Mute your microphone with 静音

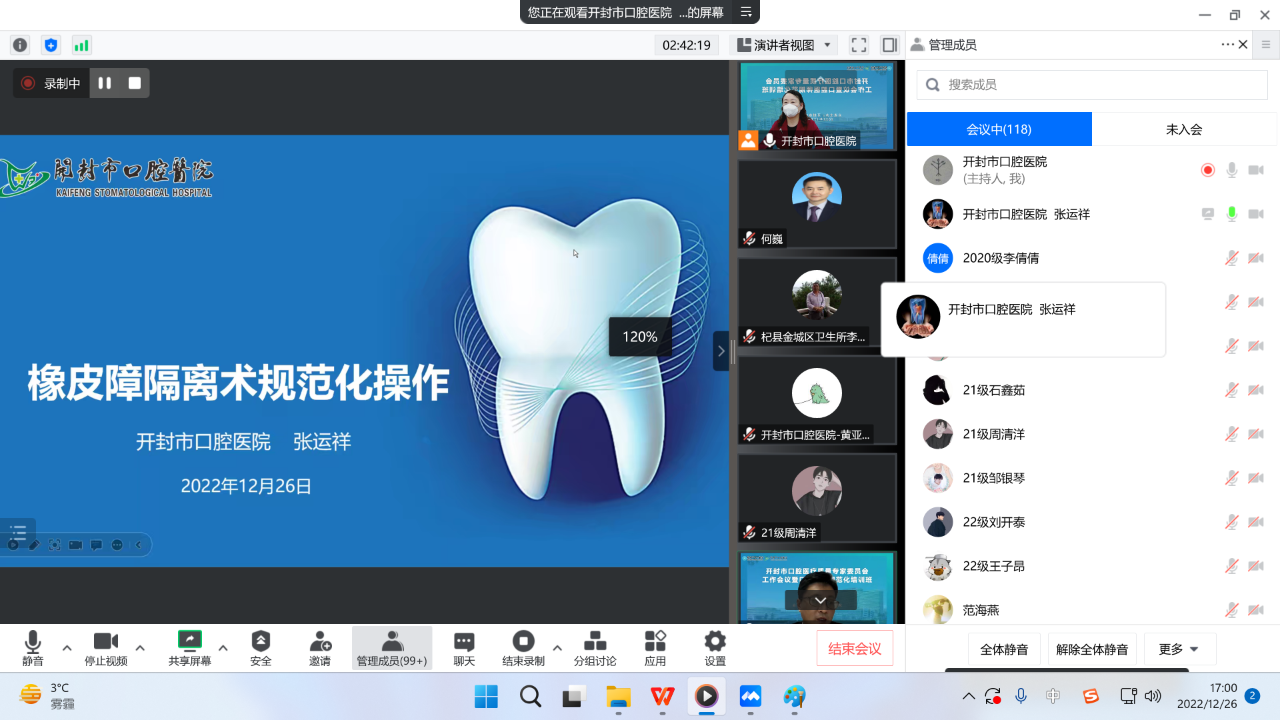click(32, 647)
